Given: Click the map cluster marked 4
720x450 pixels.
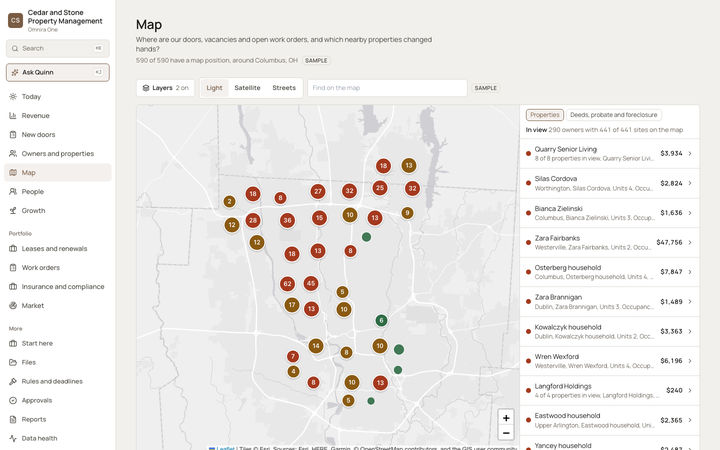Looking at the screenshot, I should point(293,371).
